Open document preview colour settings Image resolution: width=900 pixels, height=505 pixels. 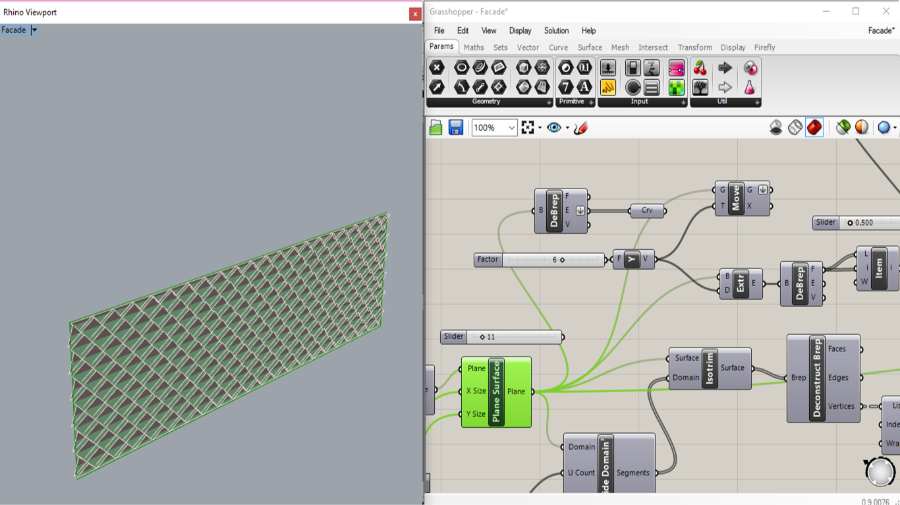point(862,127)
